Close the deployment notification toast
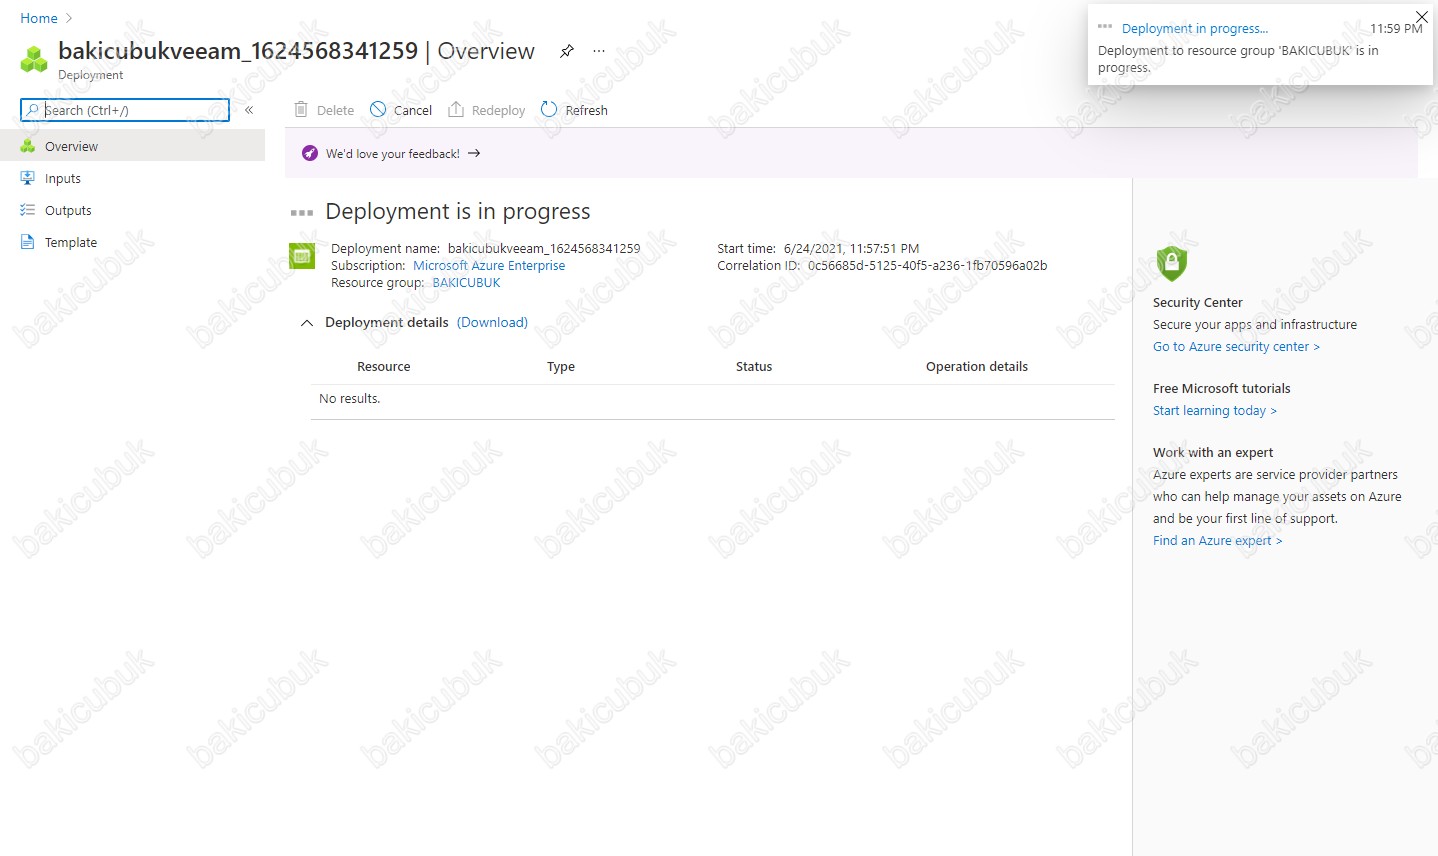Screen dimensions: 1438x856 coord(1422,17)
